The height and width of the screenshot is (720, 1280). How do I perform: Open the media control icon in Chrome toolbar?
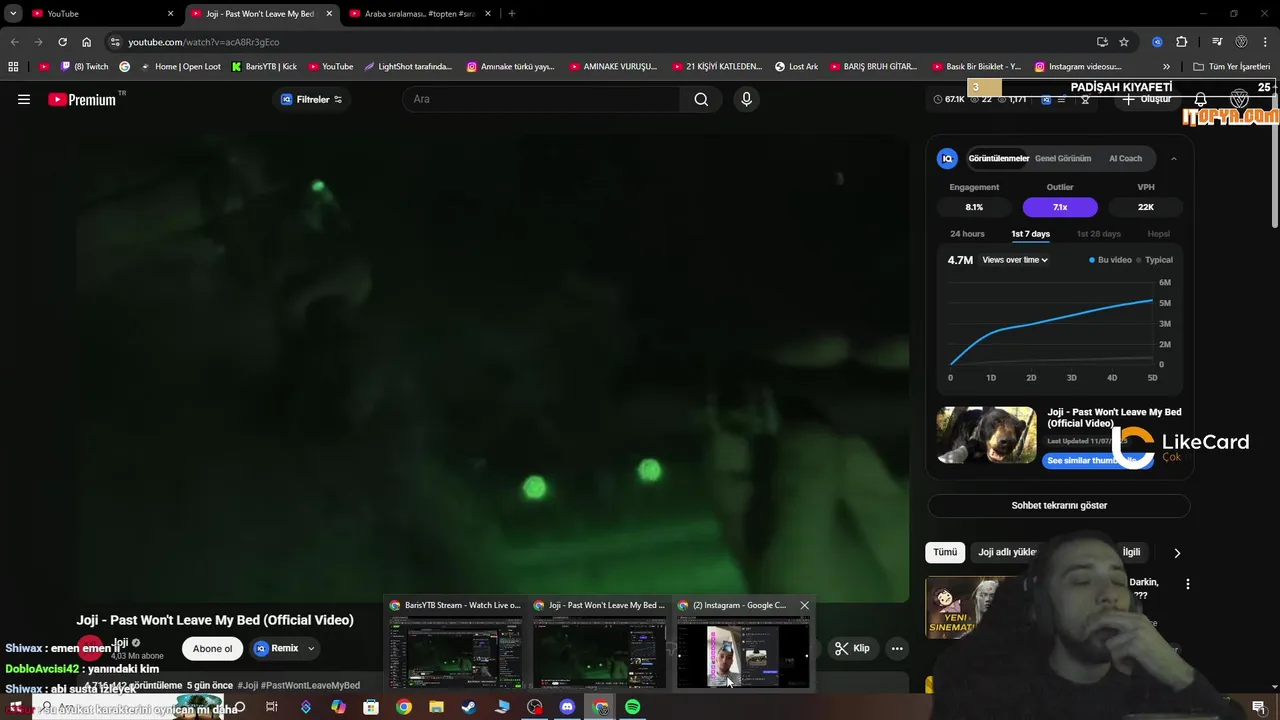point(1217,42)
